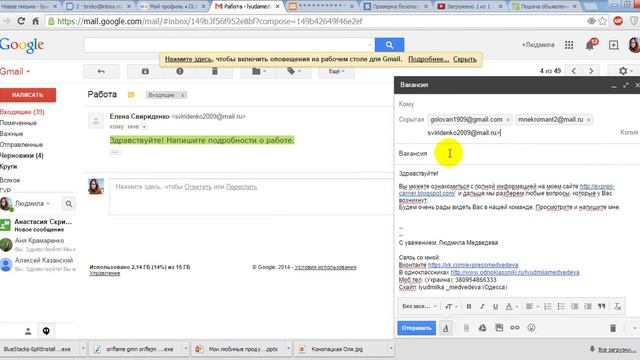This screenshot has height=360, width=640.
Task: Open Важные folder
Action: pyautogui.click(x=11, y=133)
